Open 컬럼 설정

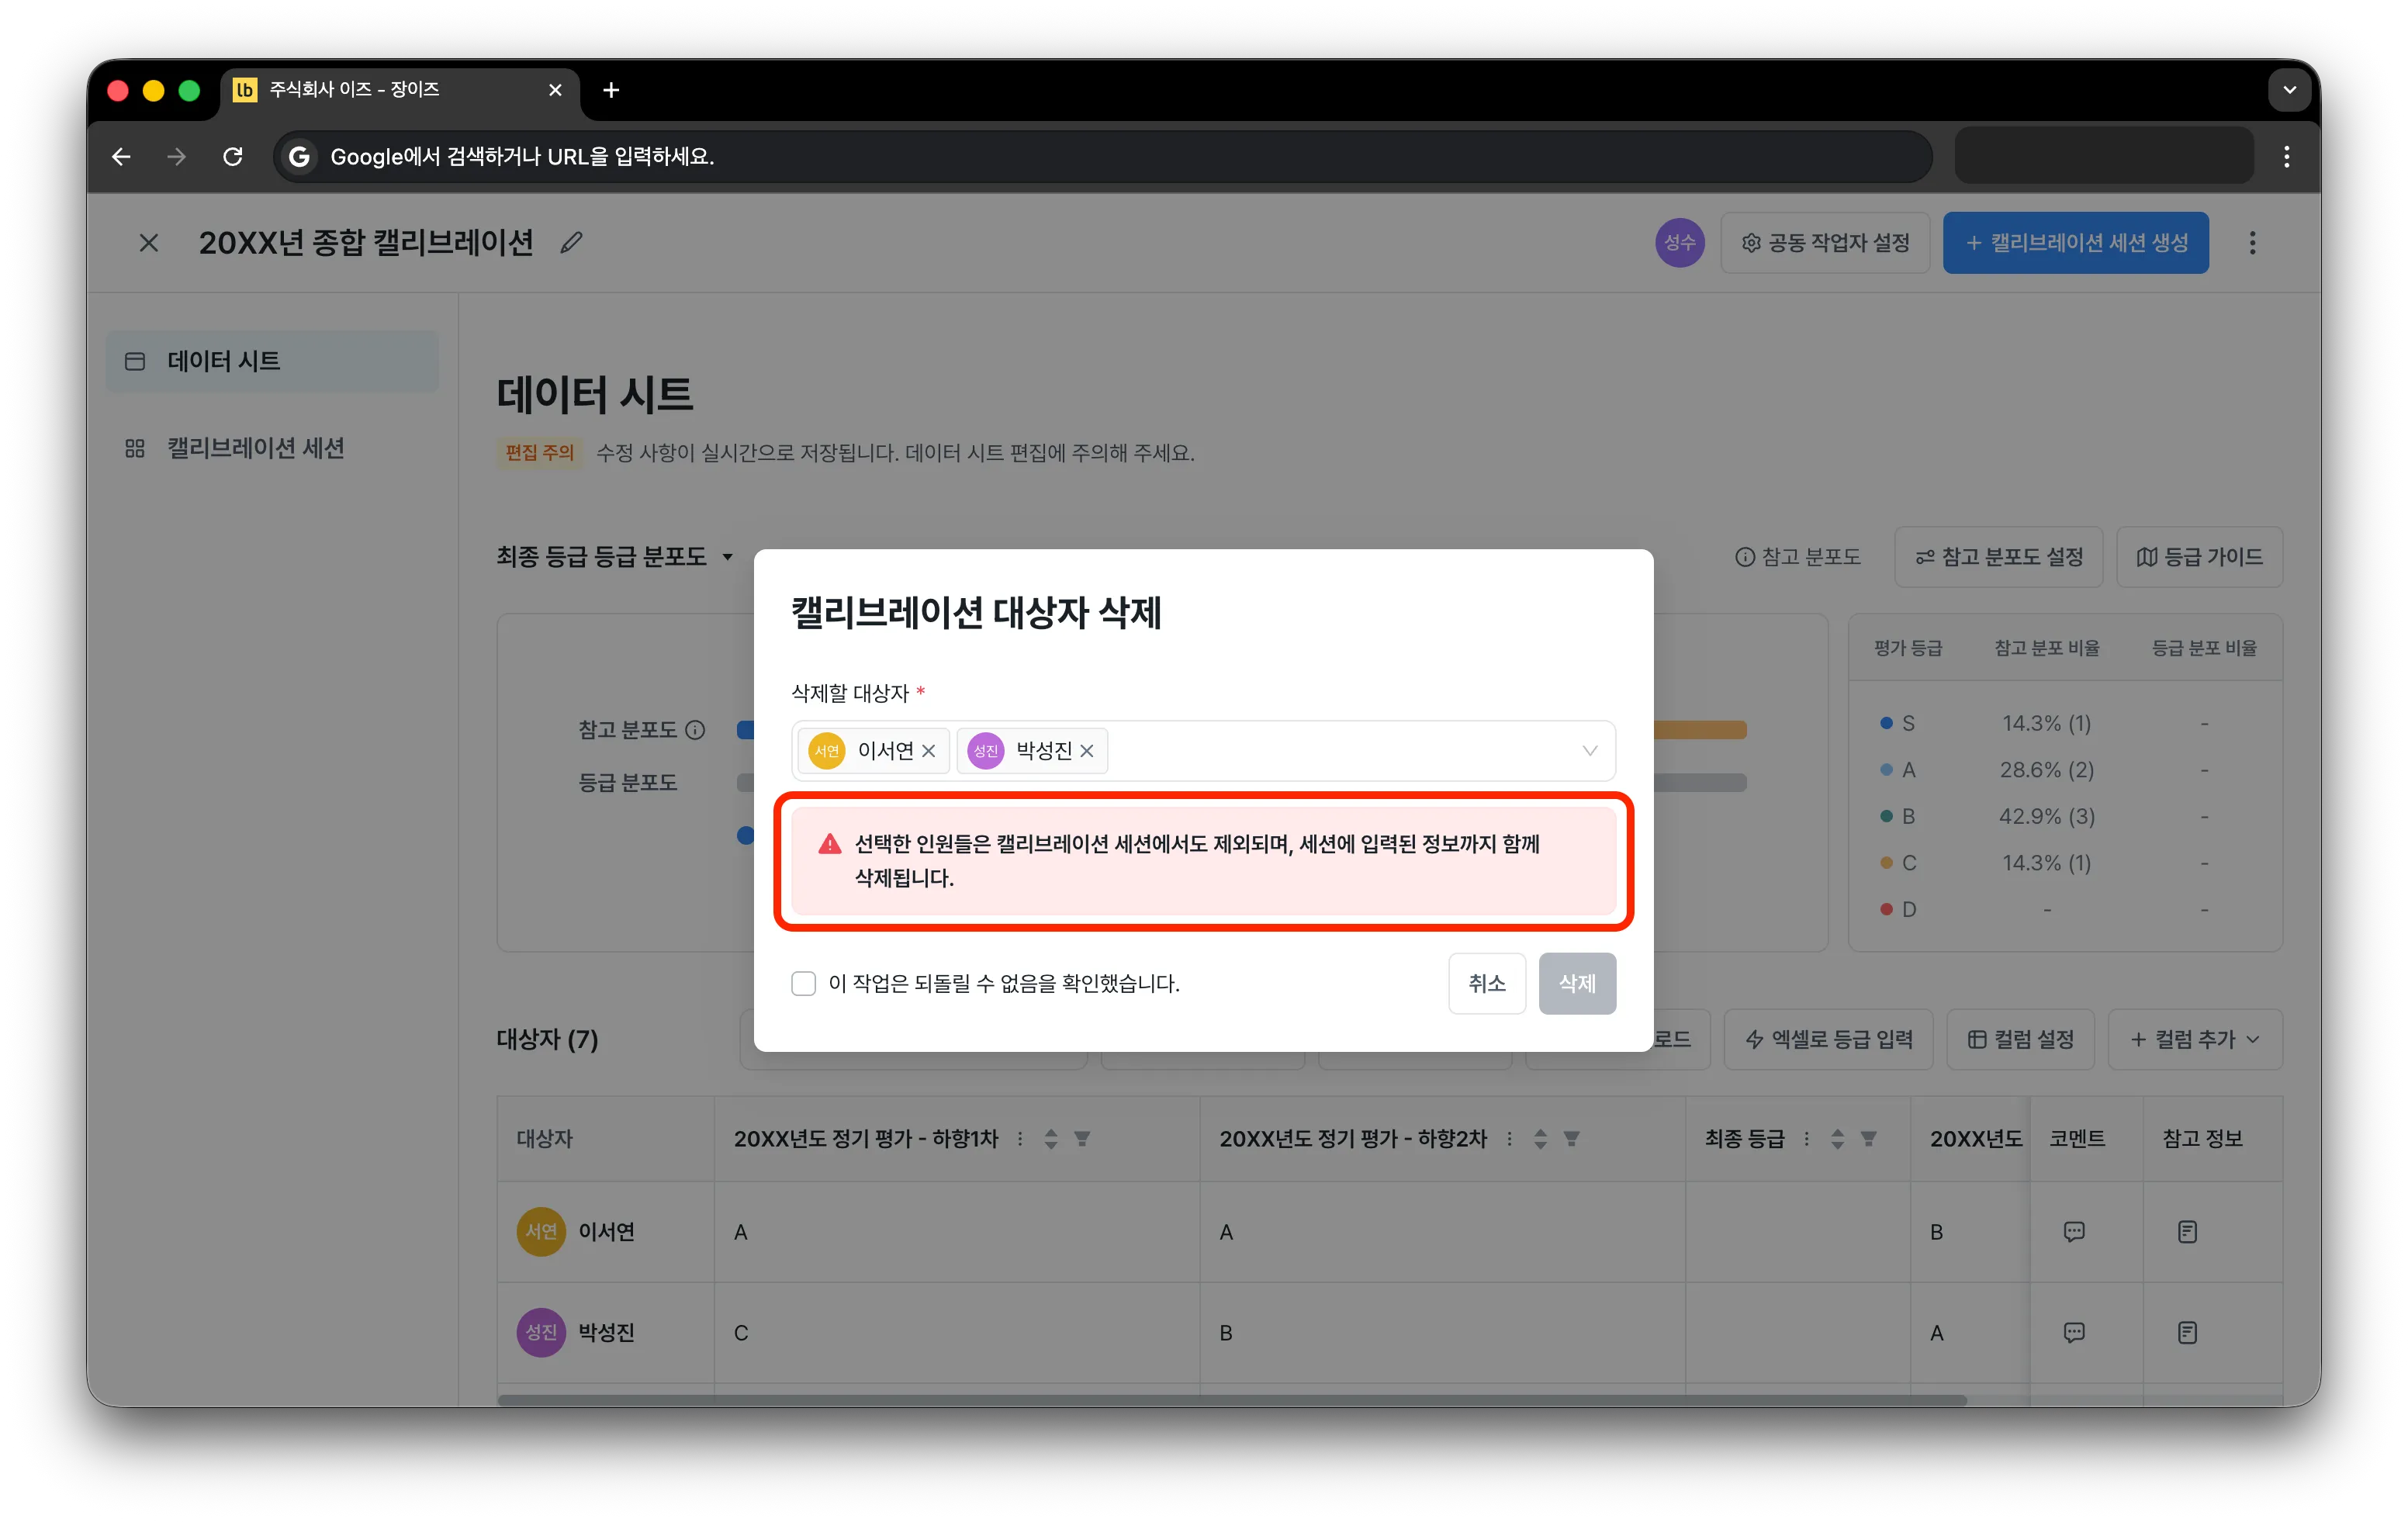(x=2020, y=1039)
